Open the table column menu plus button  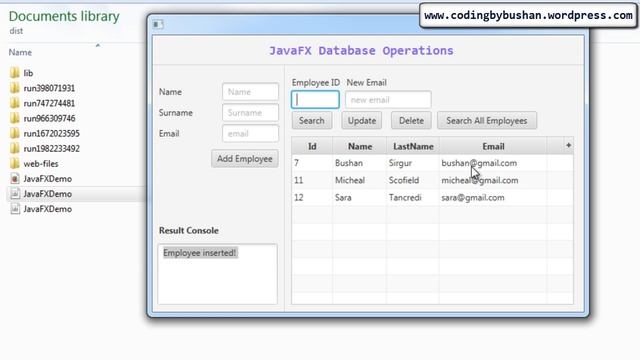pyautogui.click(x=568, y=145)
